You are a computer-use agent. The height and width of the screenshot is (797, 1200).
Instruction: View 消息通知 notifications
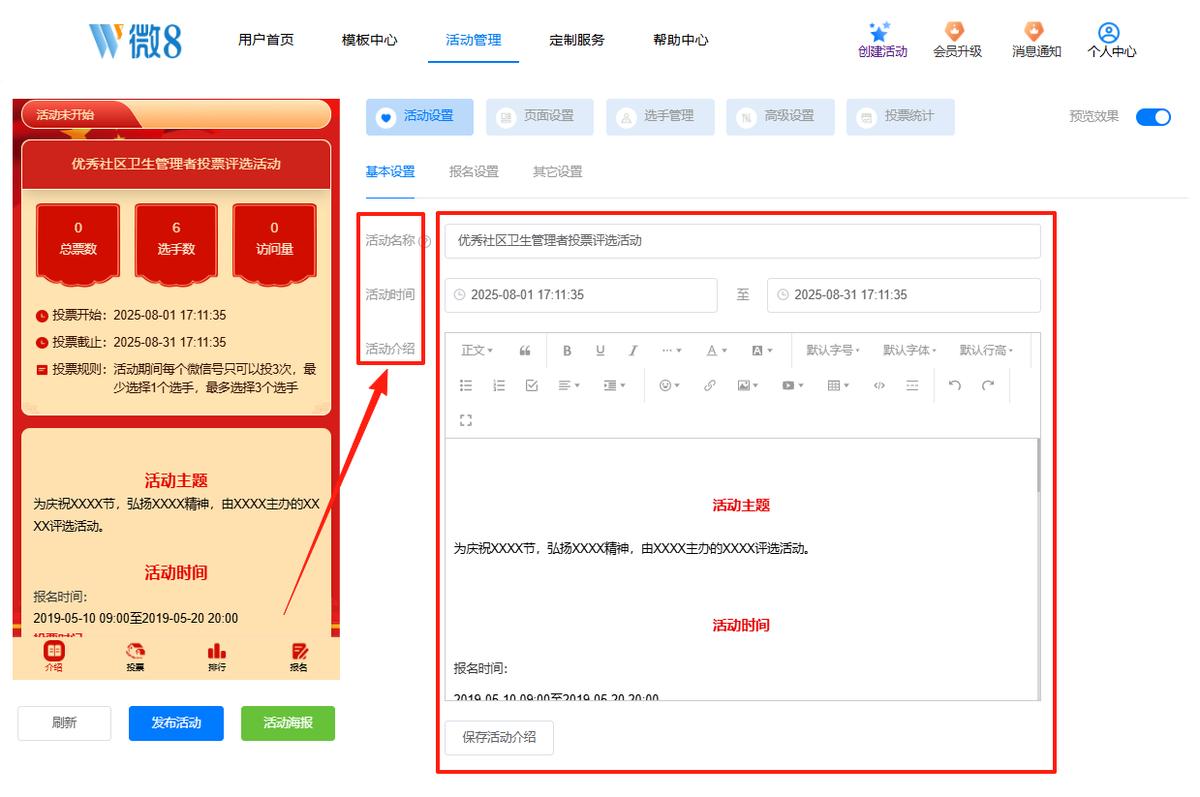[x=1036, y=40]
